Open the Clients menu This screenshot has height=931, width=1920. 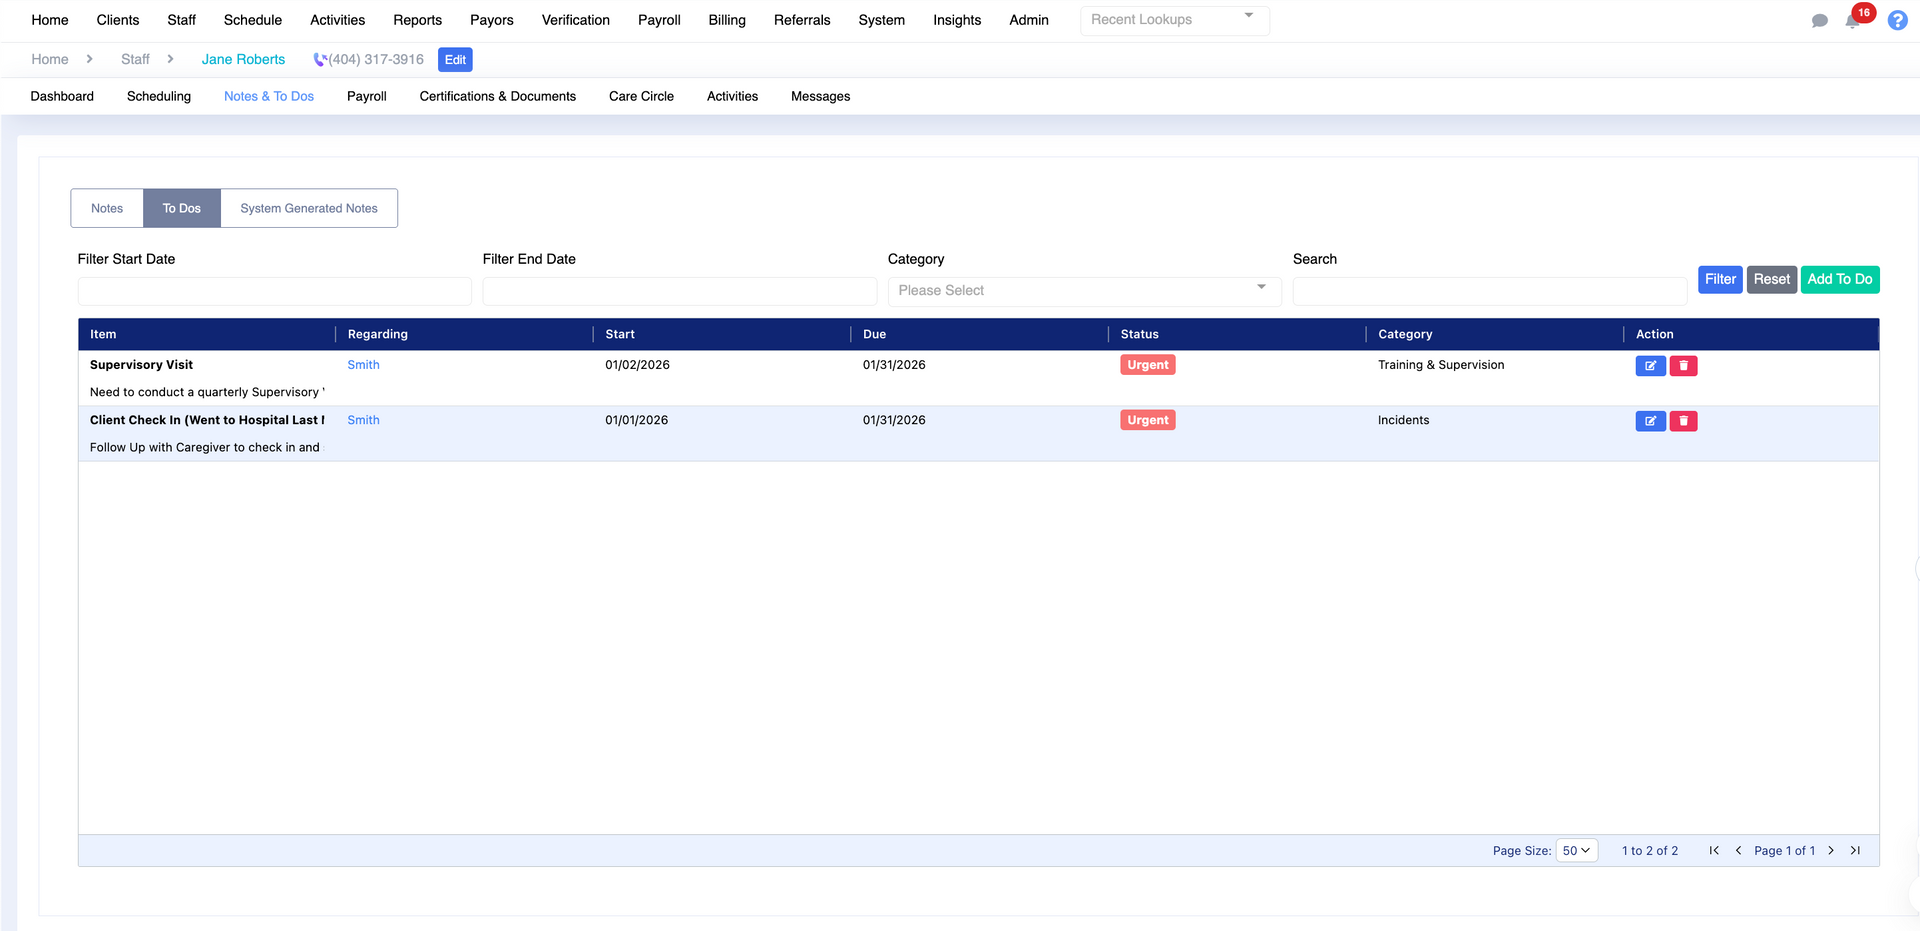click(x=118, y=20)
